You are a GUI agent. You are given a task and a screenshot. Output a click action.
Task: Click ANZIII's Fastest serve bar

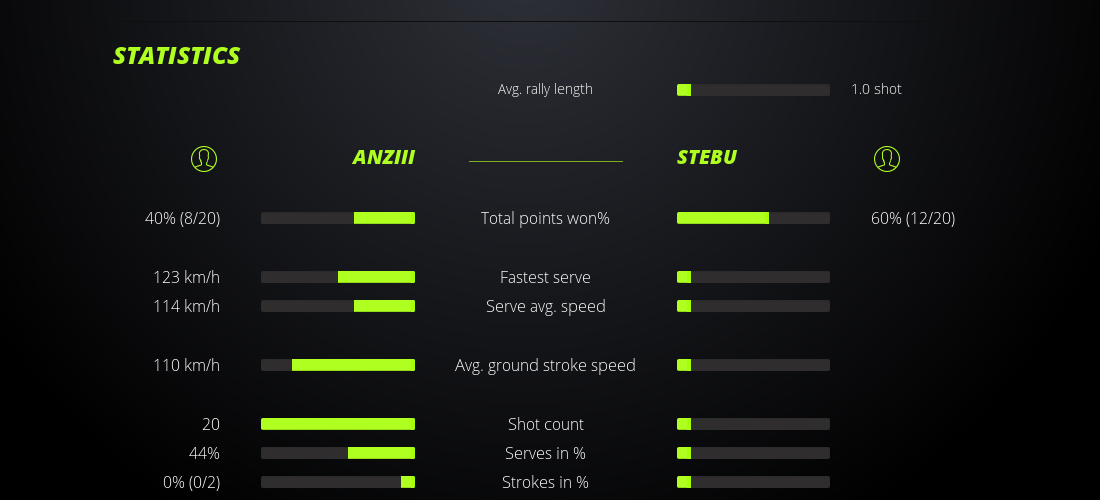click(338, 277)
